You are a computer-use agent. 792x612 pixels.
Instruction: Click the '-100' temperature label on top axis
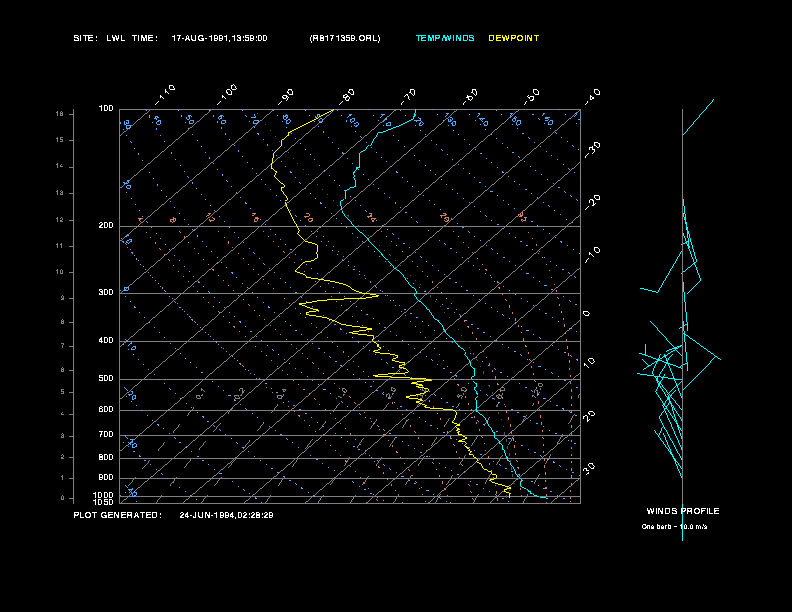point(227,95)
